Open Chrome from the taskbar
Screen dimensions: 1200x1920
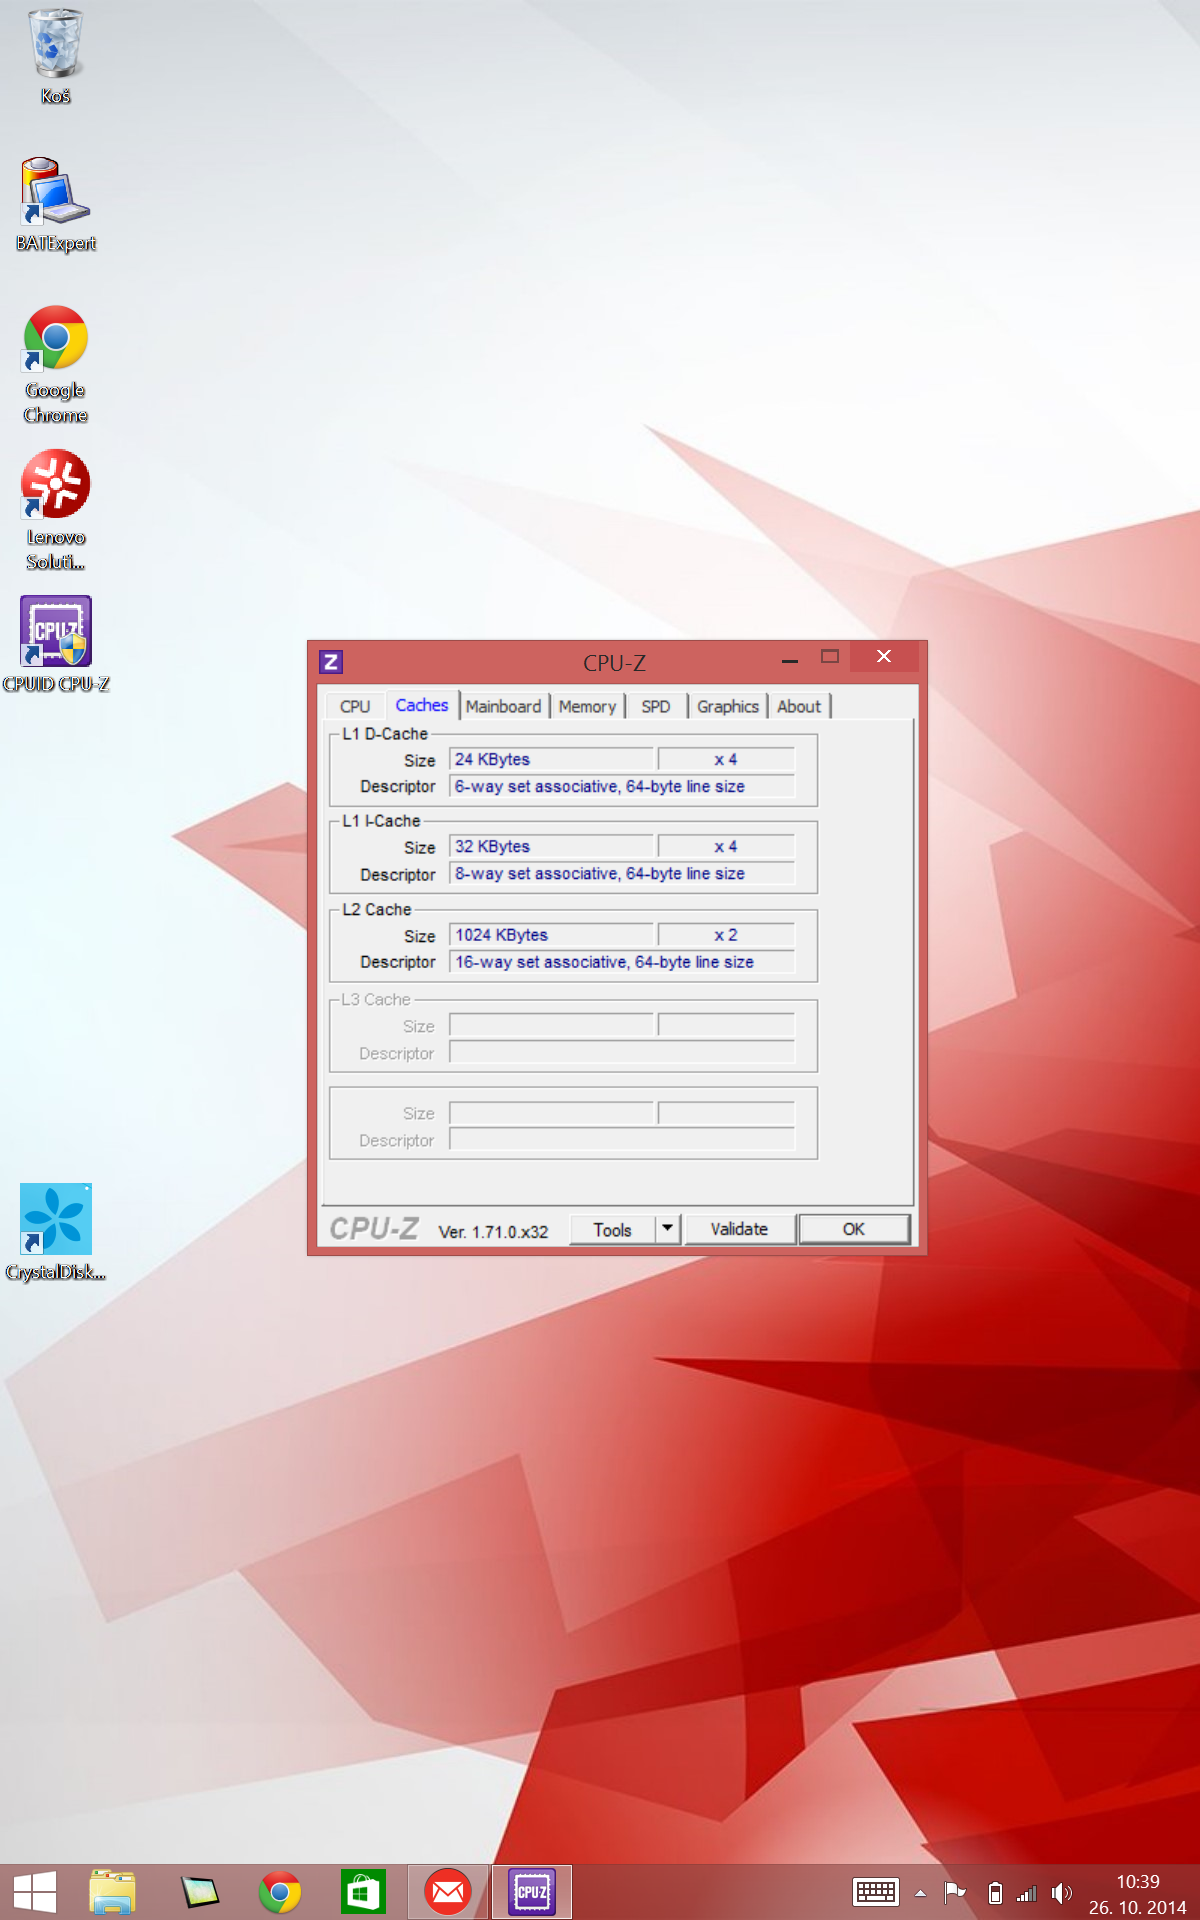pyautogui.click(x=280, y=1892)
